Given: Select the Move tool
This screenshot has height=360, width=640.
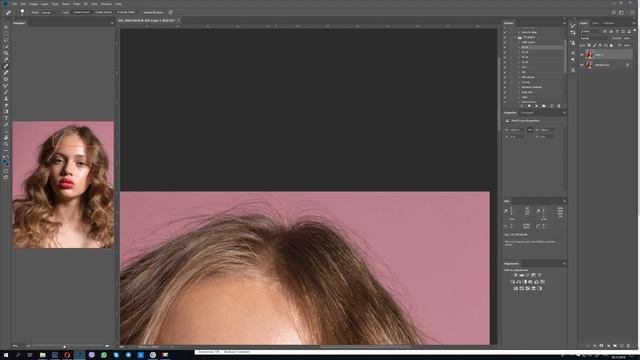Looking at the screenshot, I should tap(6, 27).
